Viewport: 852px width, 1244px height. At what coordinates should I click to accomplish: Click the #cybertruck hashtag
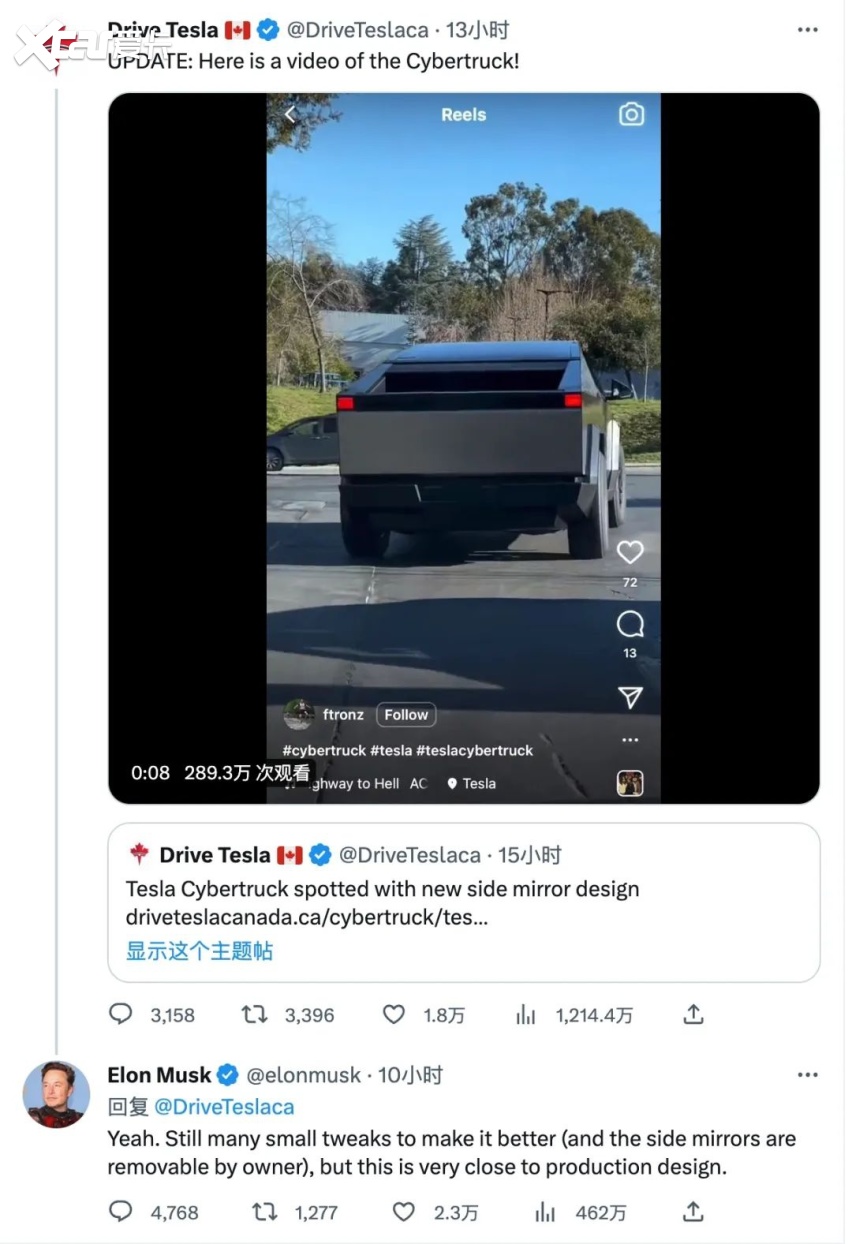pyautogui.click(x=324, y=750)
